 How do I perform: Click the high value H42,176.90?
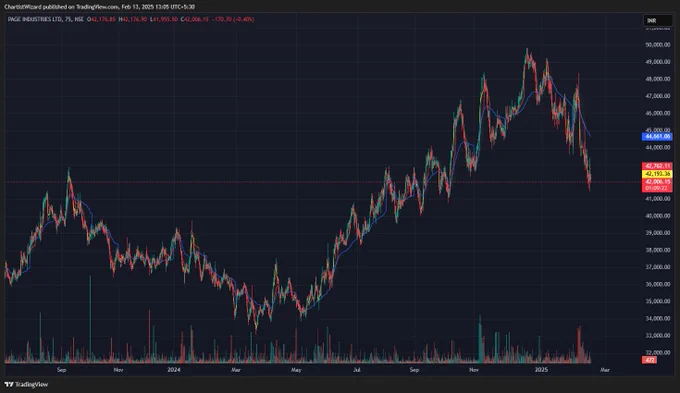click(133, 20)
